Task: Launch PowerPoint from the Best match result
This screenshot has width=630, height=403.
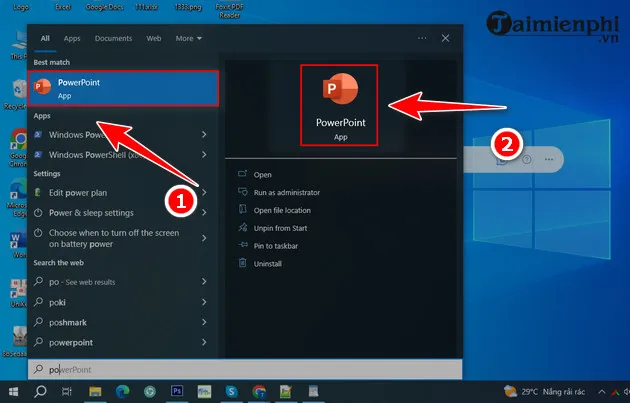Action: pyautogui.click(x=123, y=88)
